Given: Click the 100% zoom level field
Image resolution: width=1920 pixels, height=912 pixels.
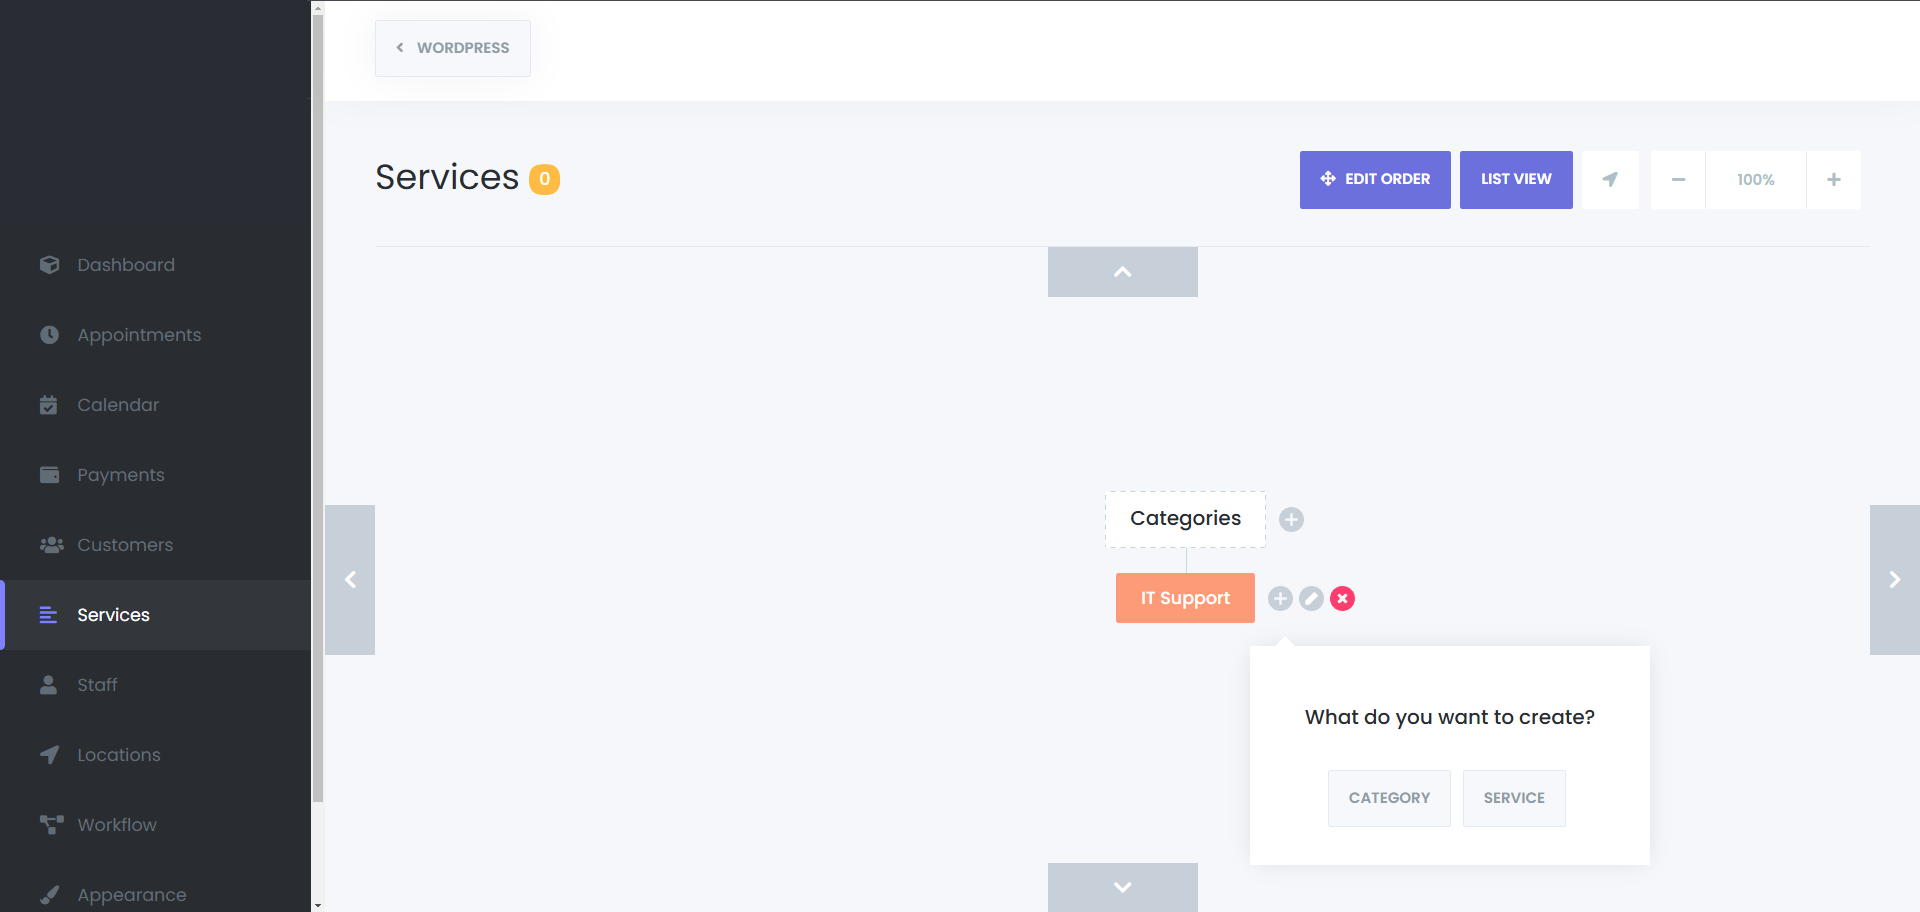Looking at the screenshot, I should coord(1755,180).
